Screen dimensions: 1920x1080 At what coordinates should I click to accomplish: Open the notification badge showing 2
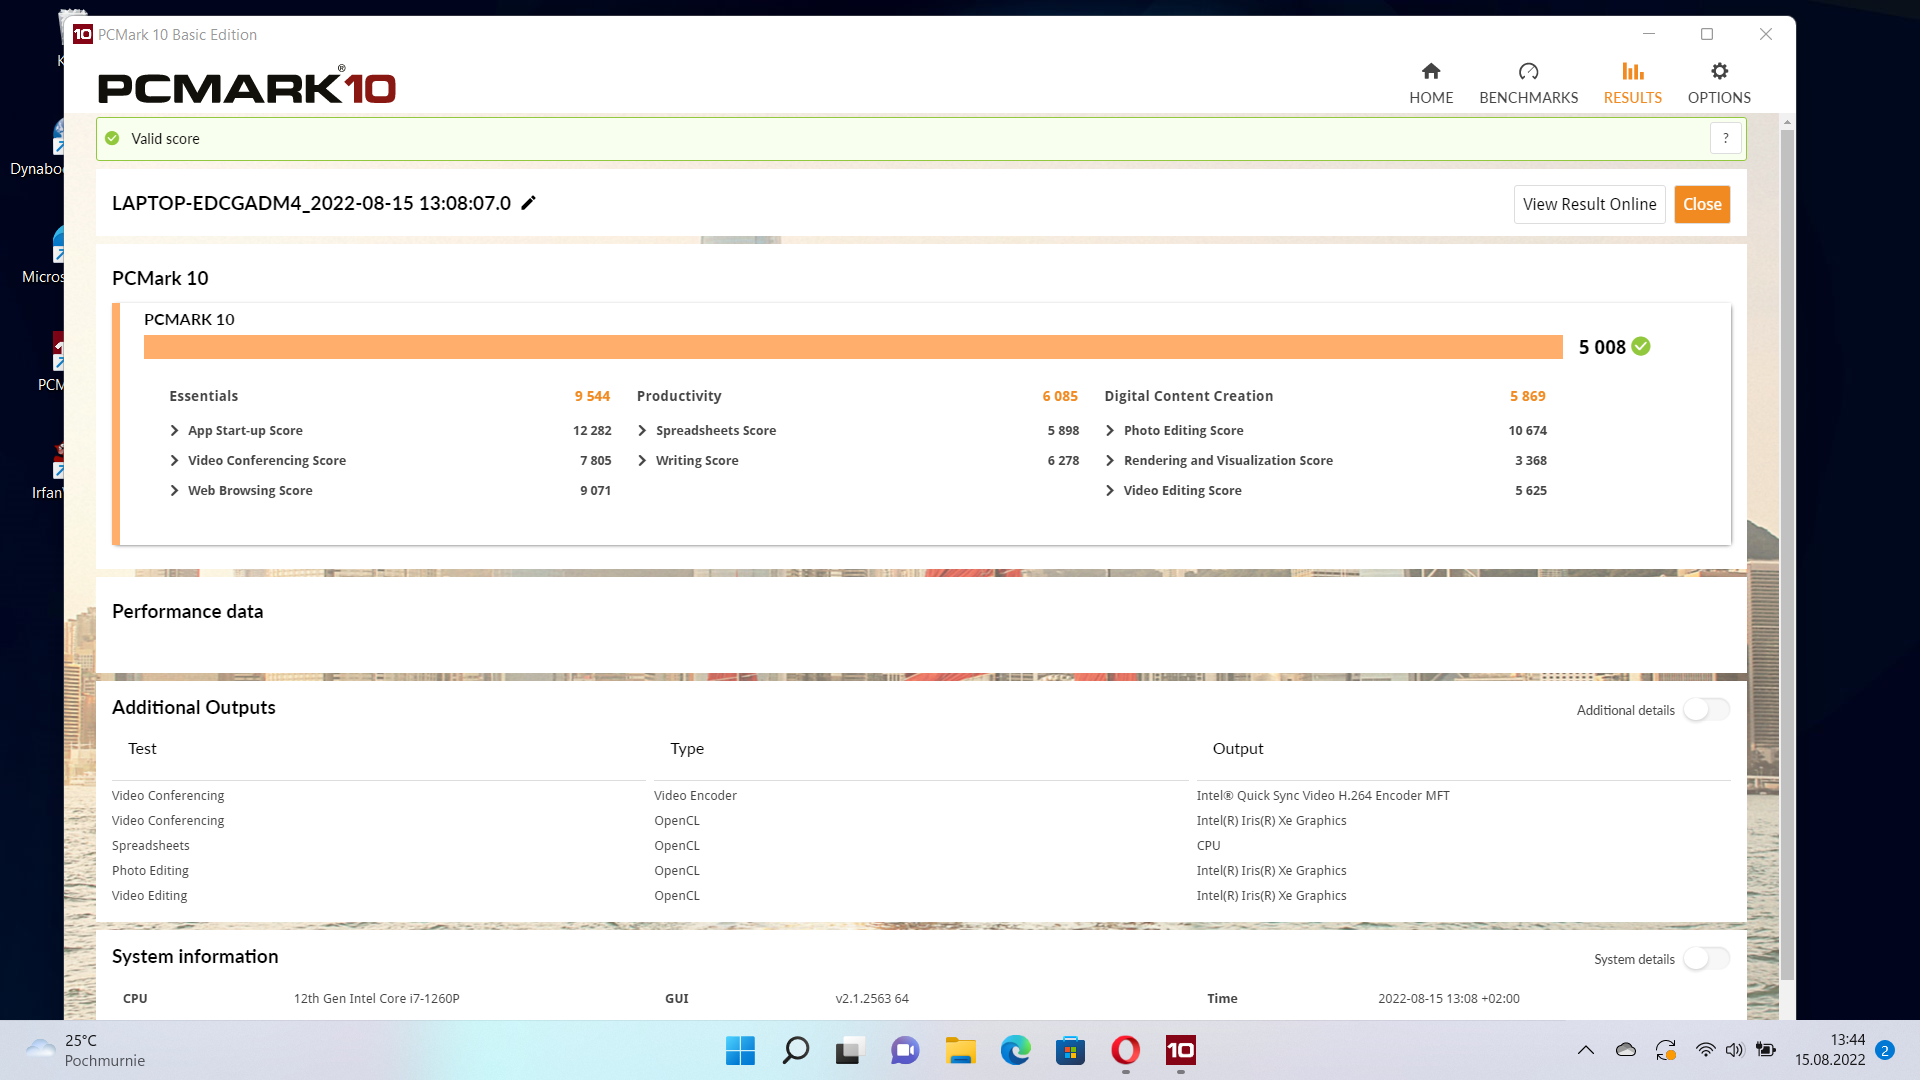1885,1050
